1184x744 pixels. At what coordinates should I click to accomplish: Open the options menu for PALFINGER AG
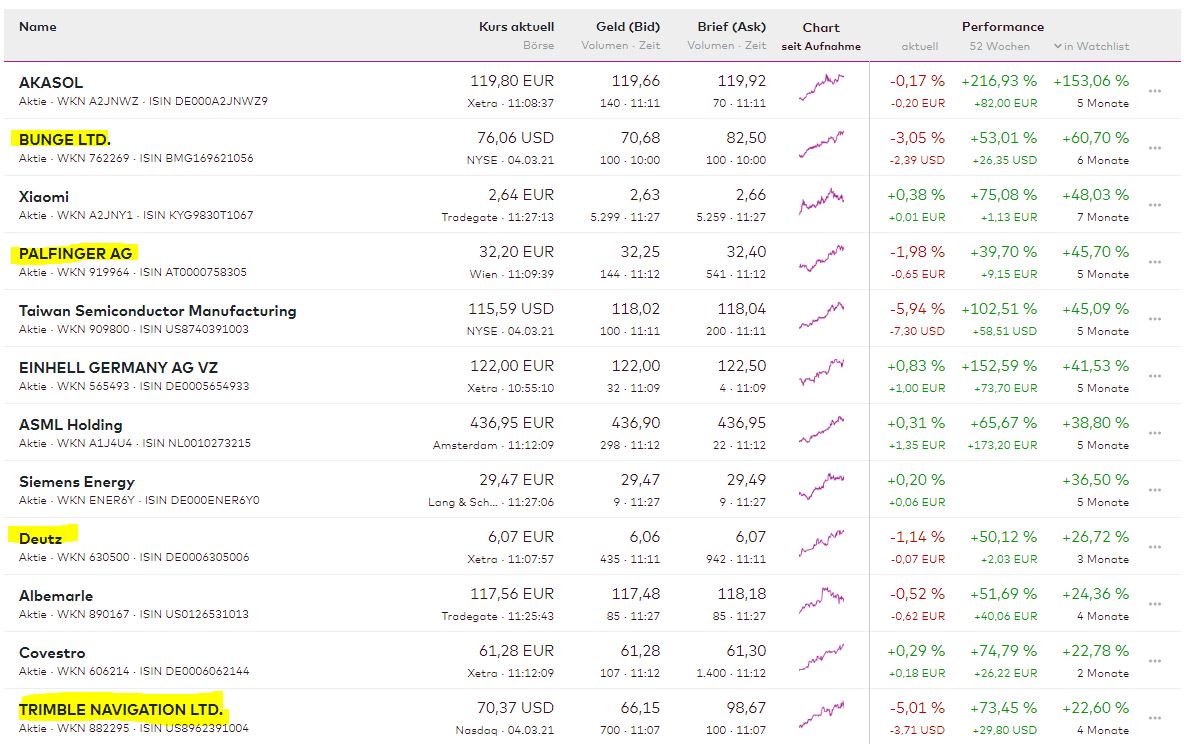(x=1155, y=262)
